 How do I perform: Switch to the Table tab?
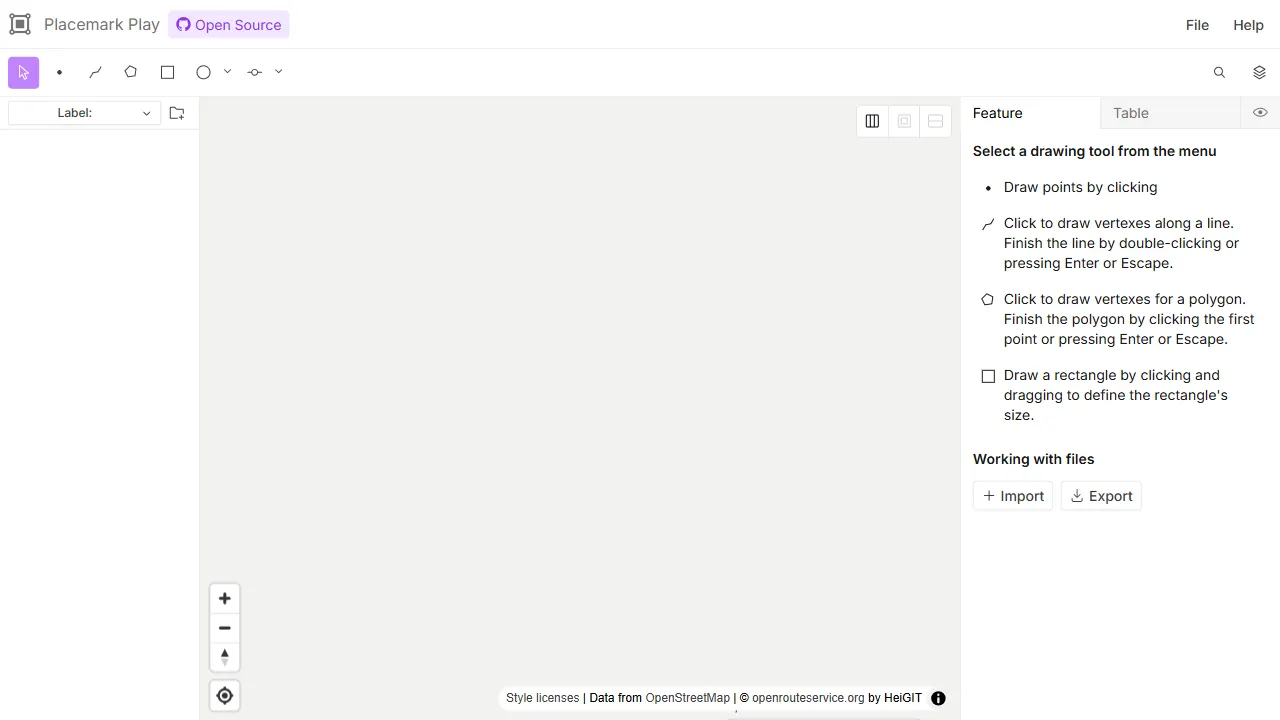tap(1170, 113)
